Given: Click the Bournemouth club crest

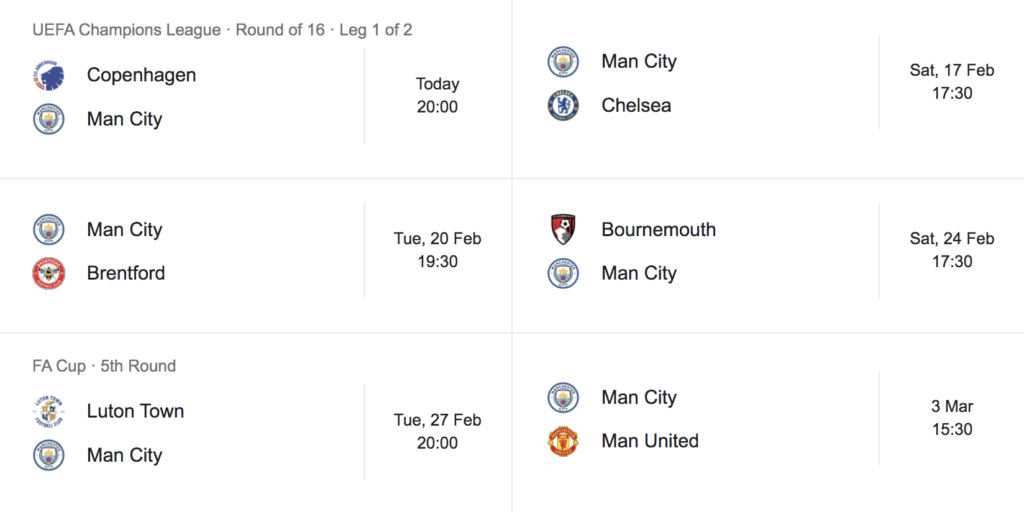Looking at the screenshot, I should (x=563, y=229).
